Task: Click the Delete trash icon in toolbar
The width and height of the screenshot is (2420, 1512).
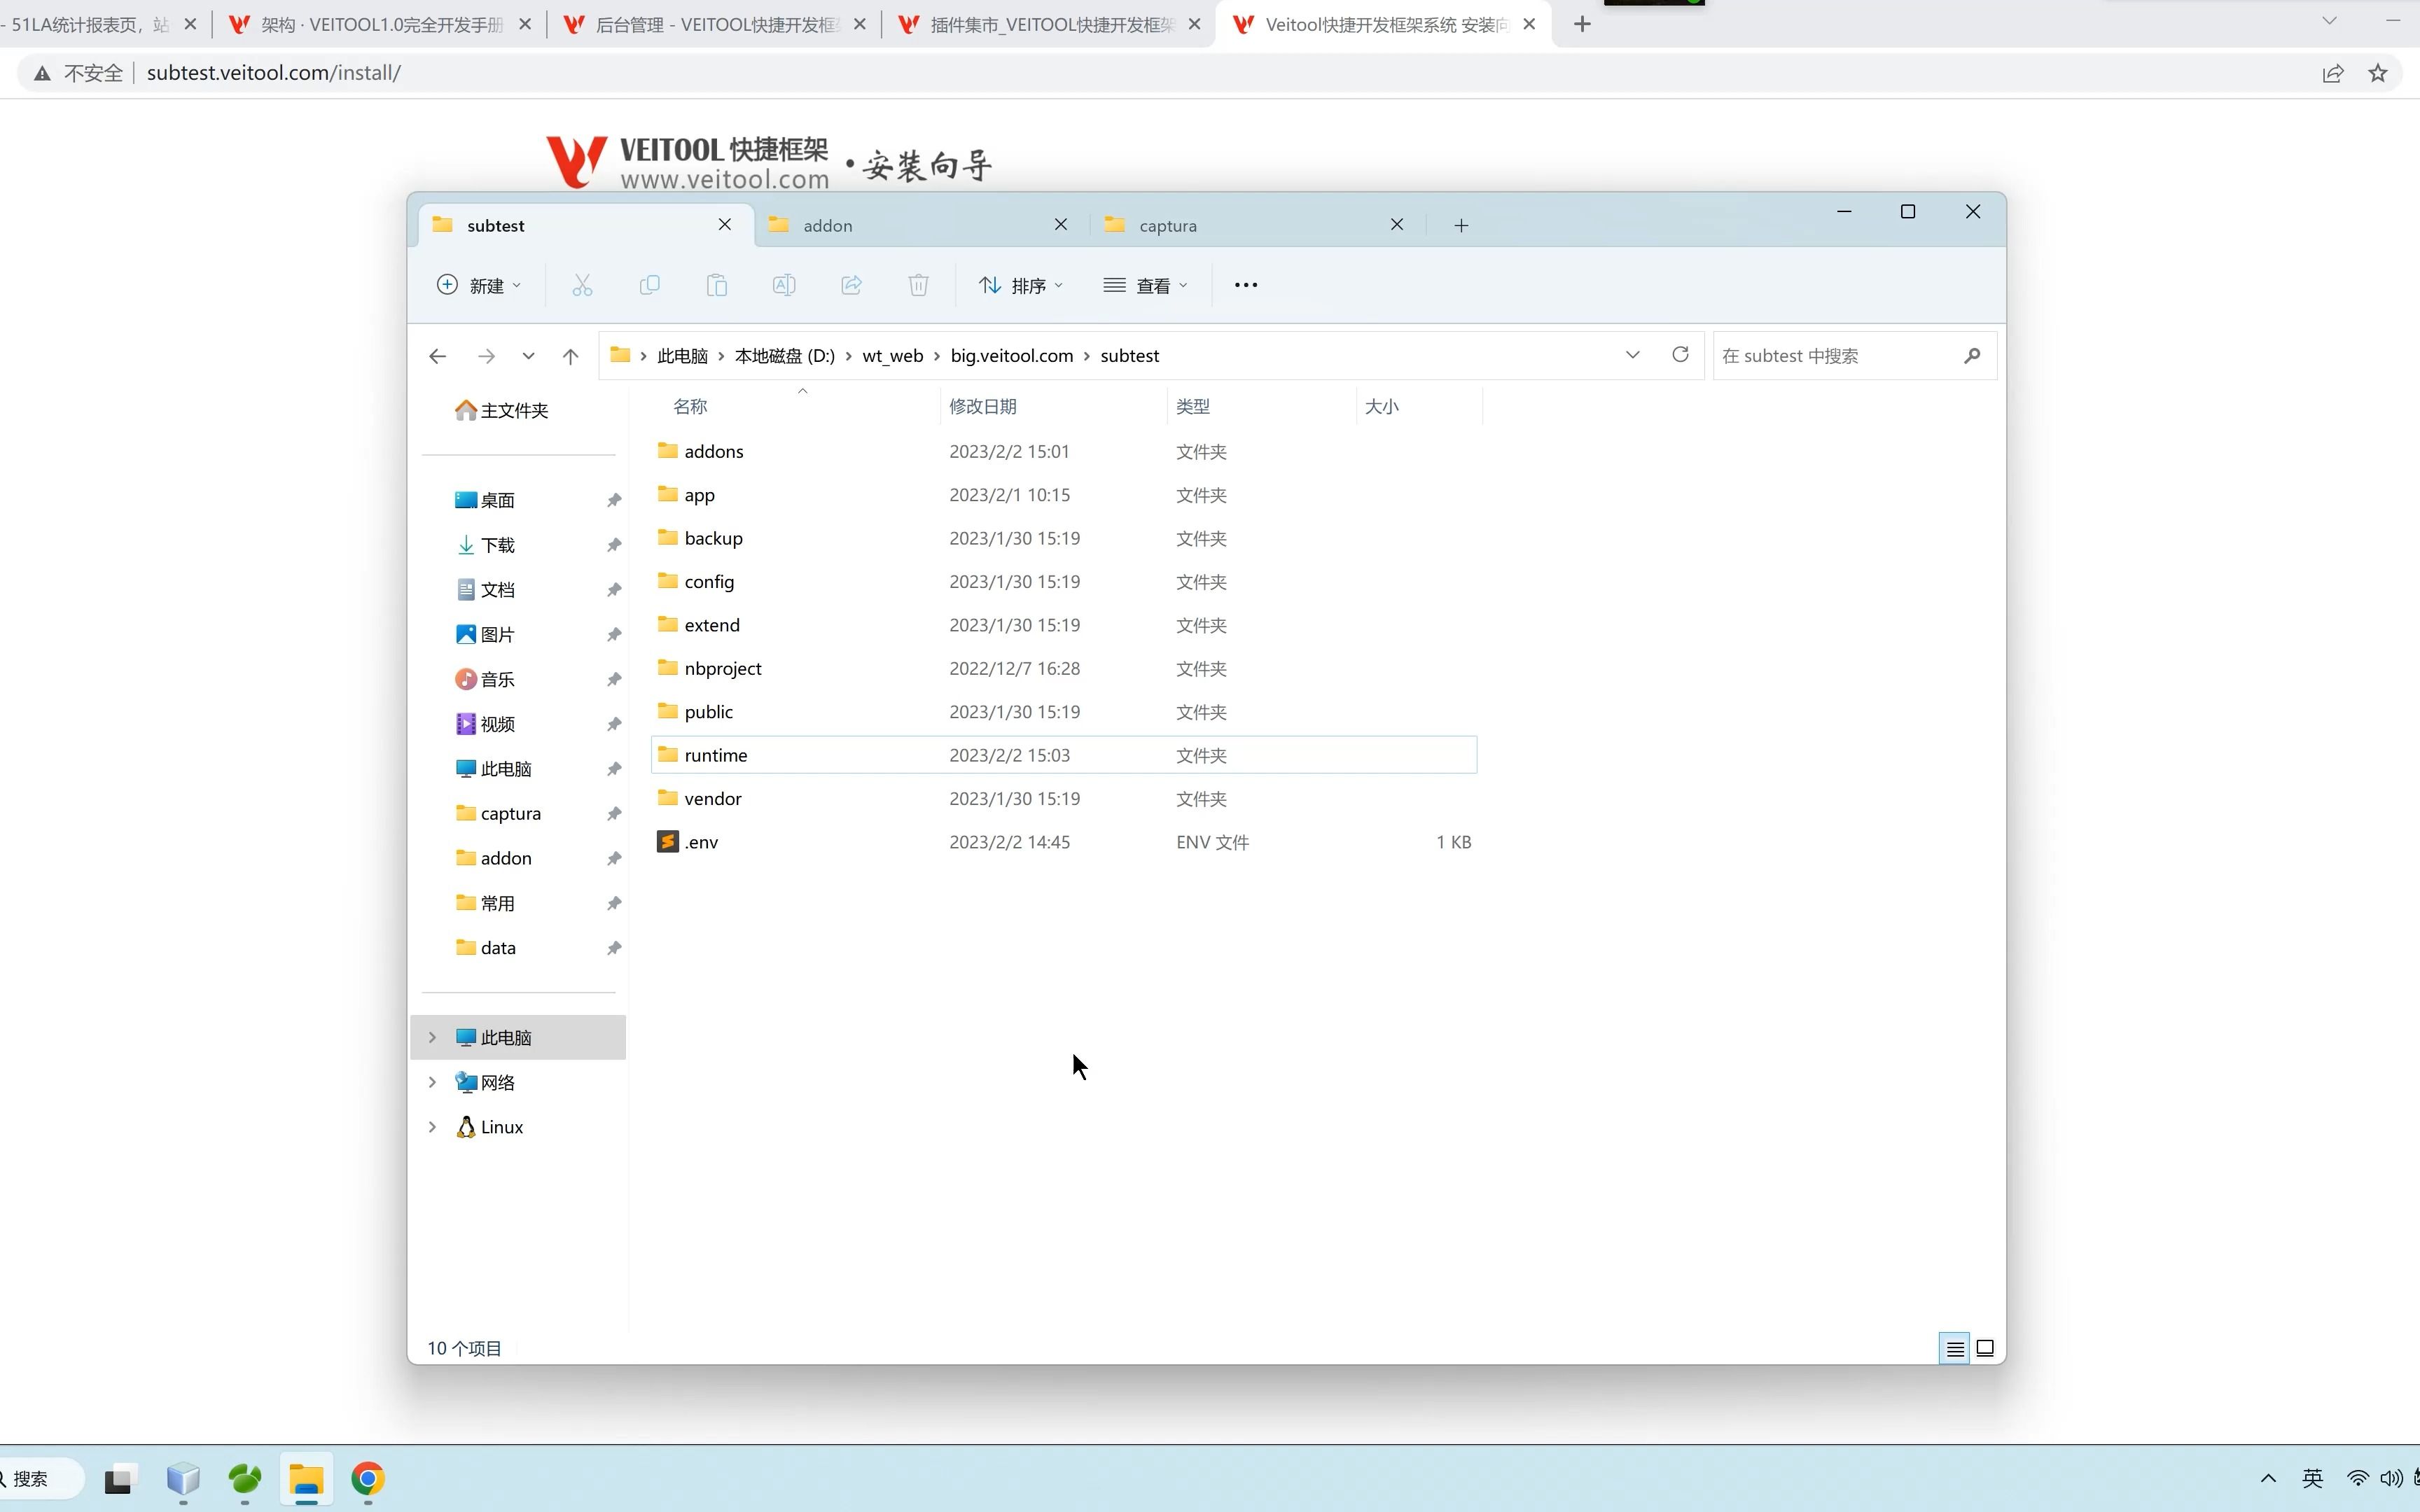Action: pos(918,285)
